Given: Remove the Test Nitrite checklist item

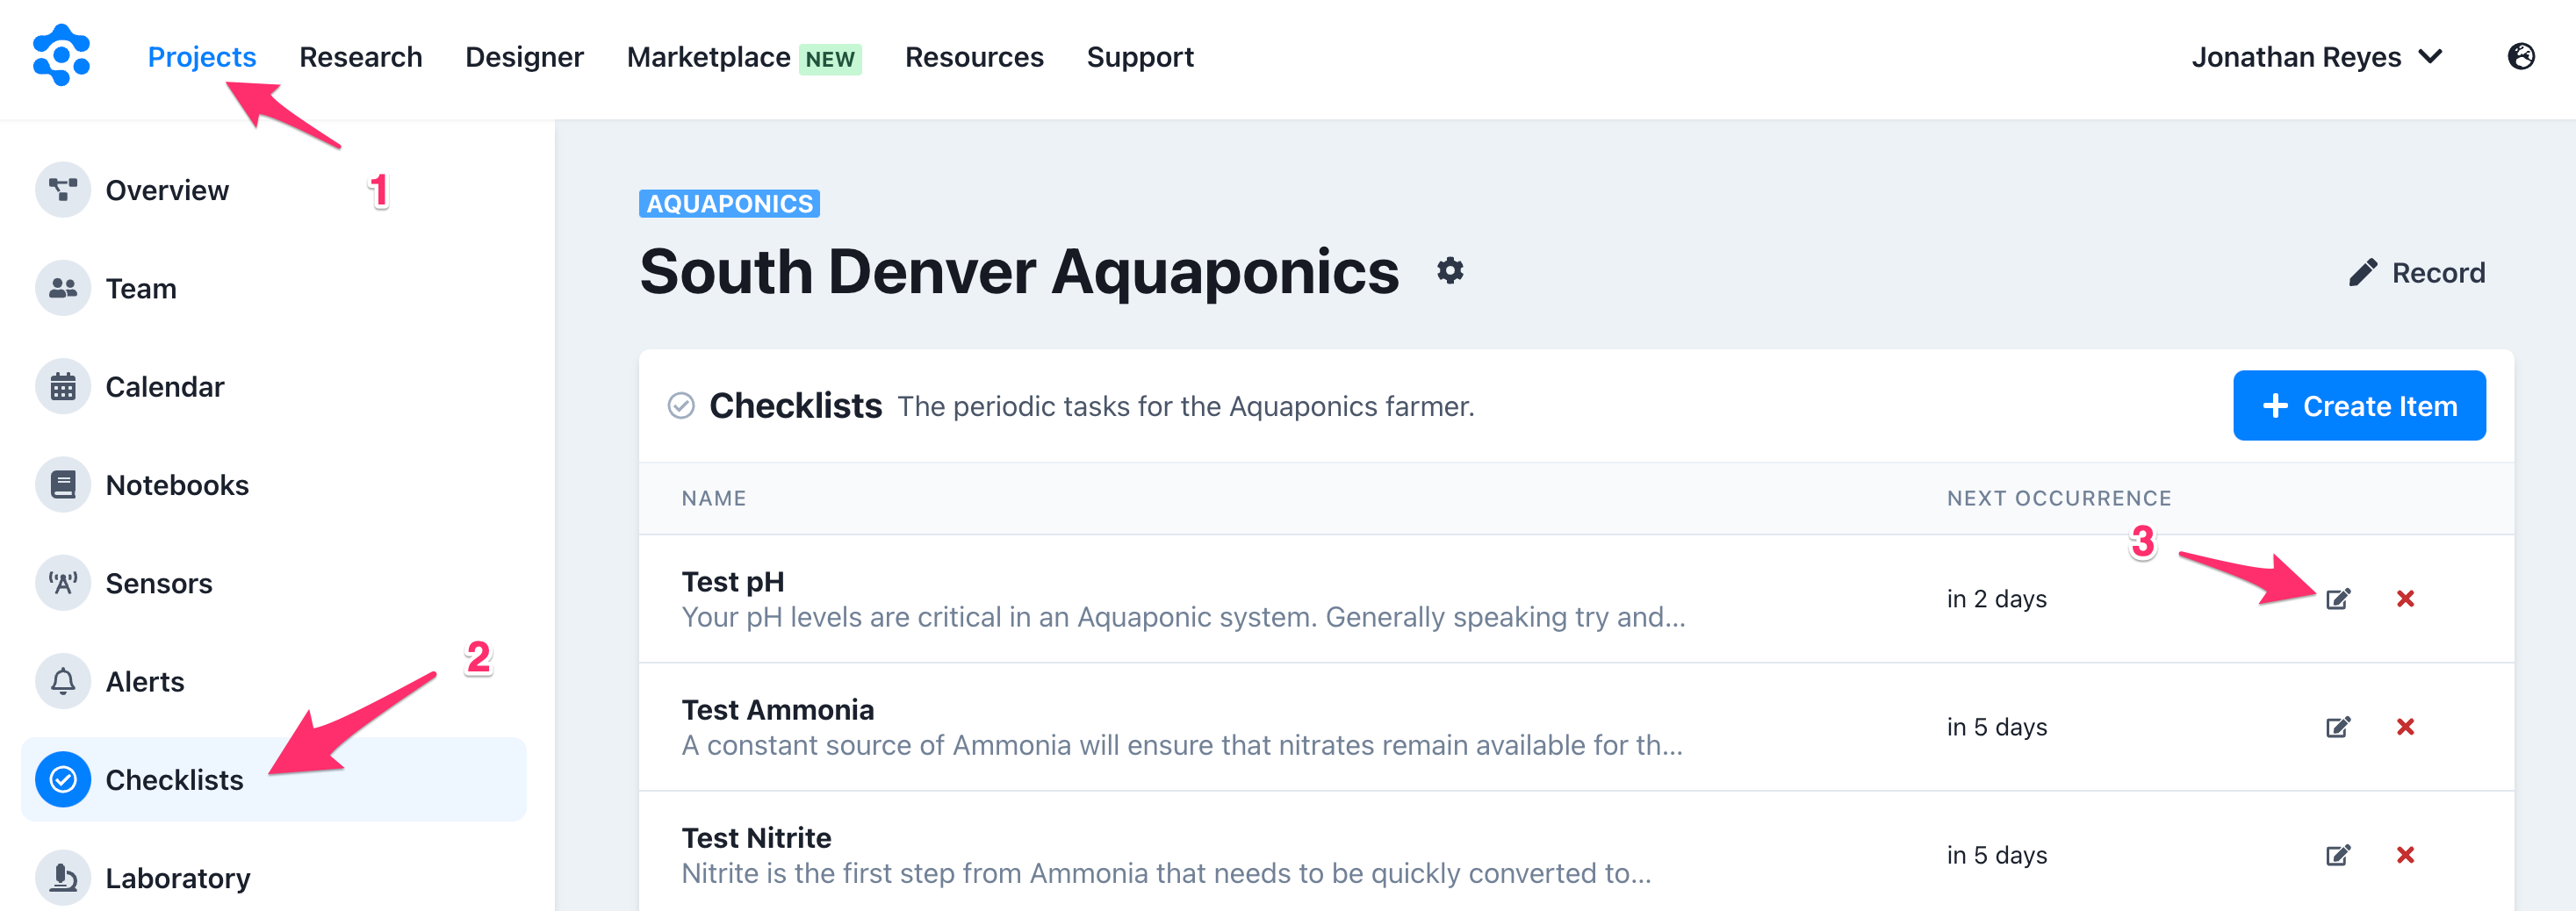Looking at the screenshot, I should [x=2405, y=855].
